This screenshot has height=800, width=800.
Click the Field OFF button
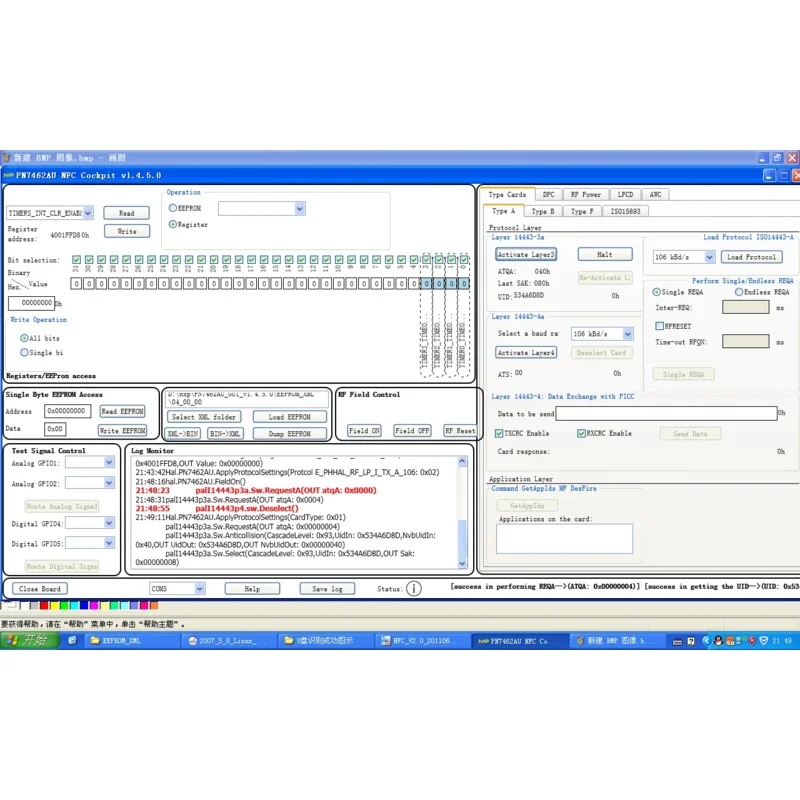(412, 431)
